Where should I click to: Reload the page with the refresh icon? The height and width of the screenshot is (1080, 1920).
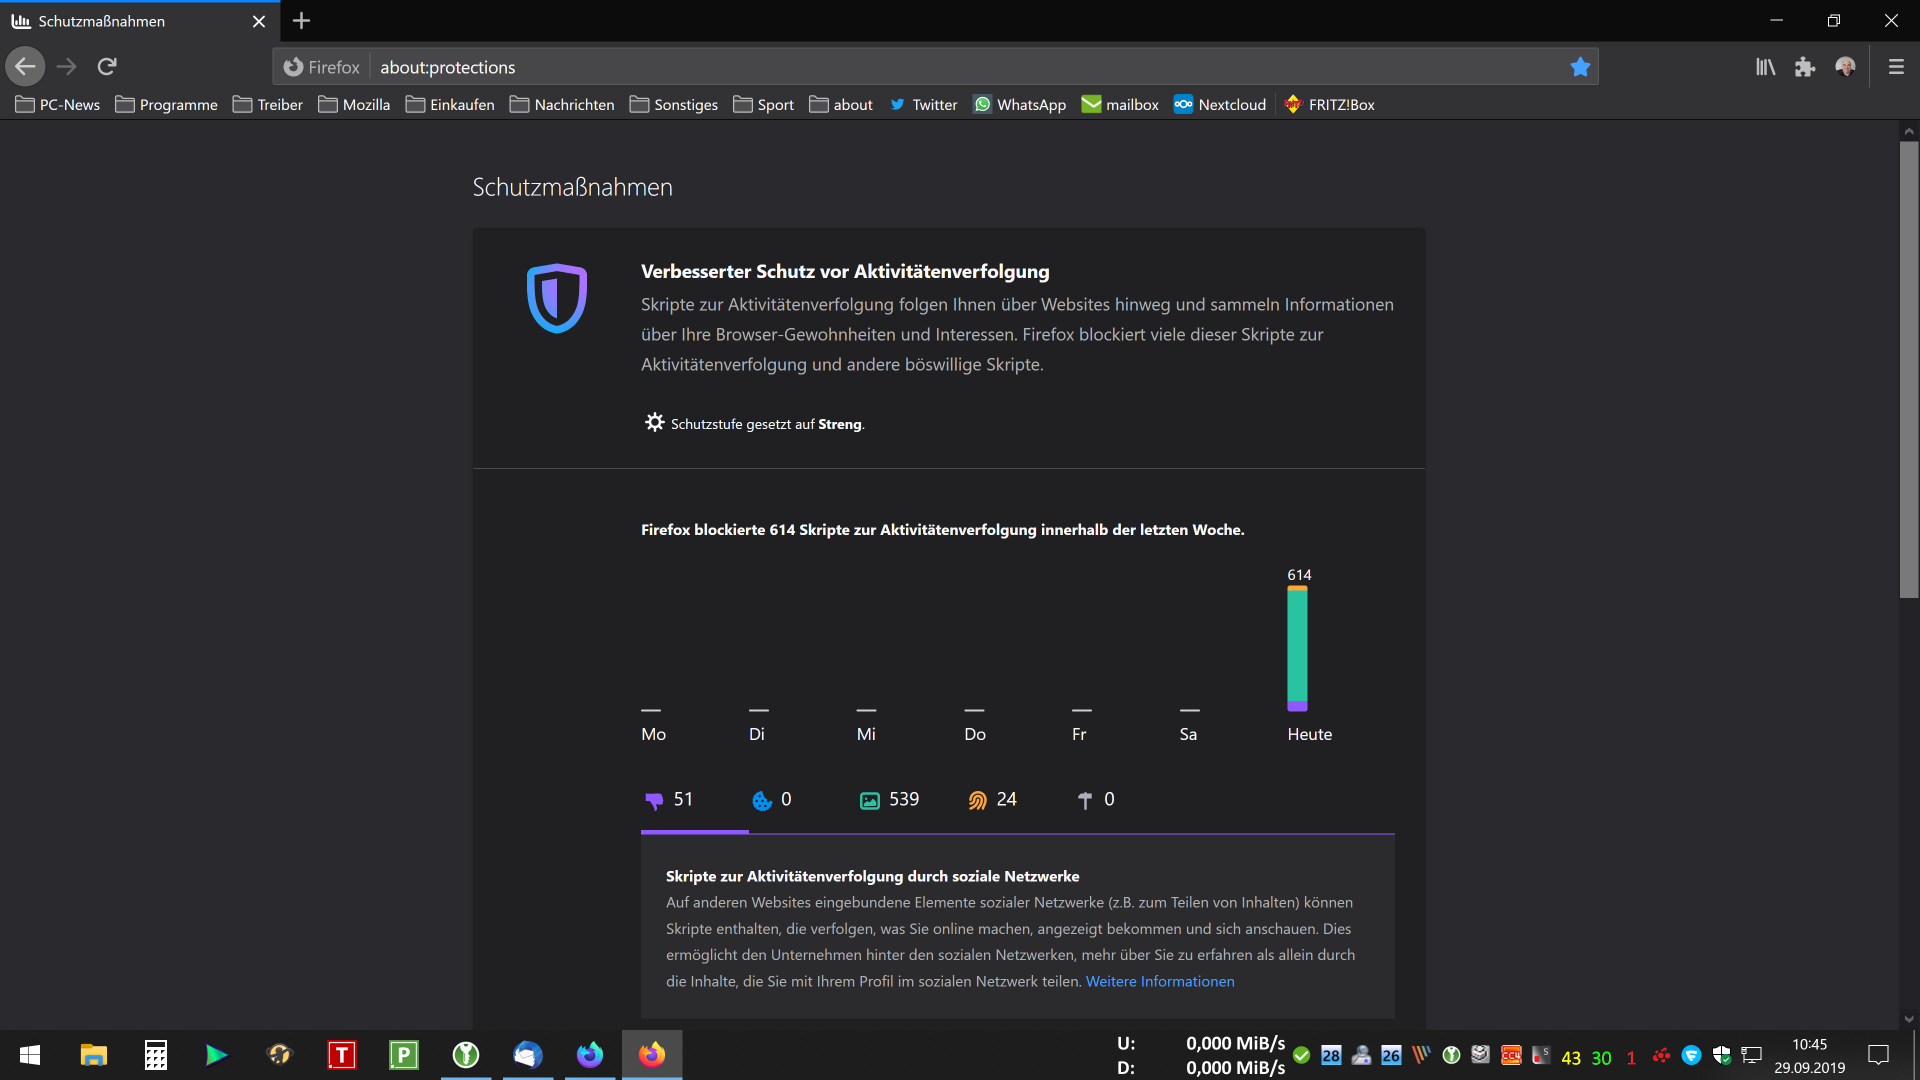(107, 67)
